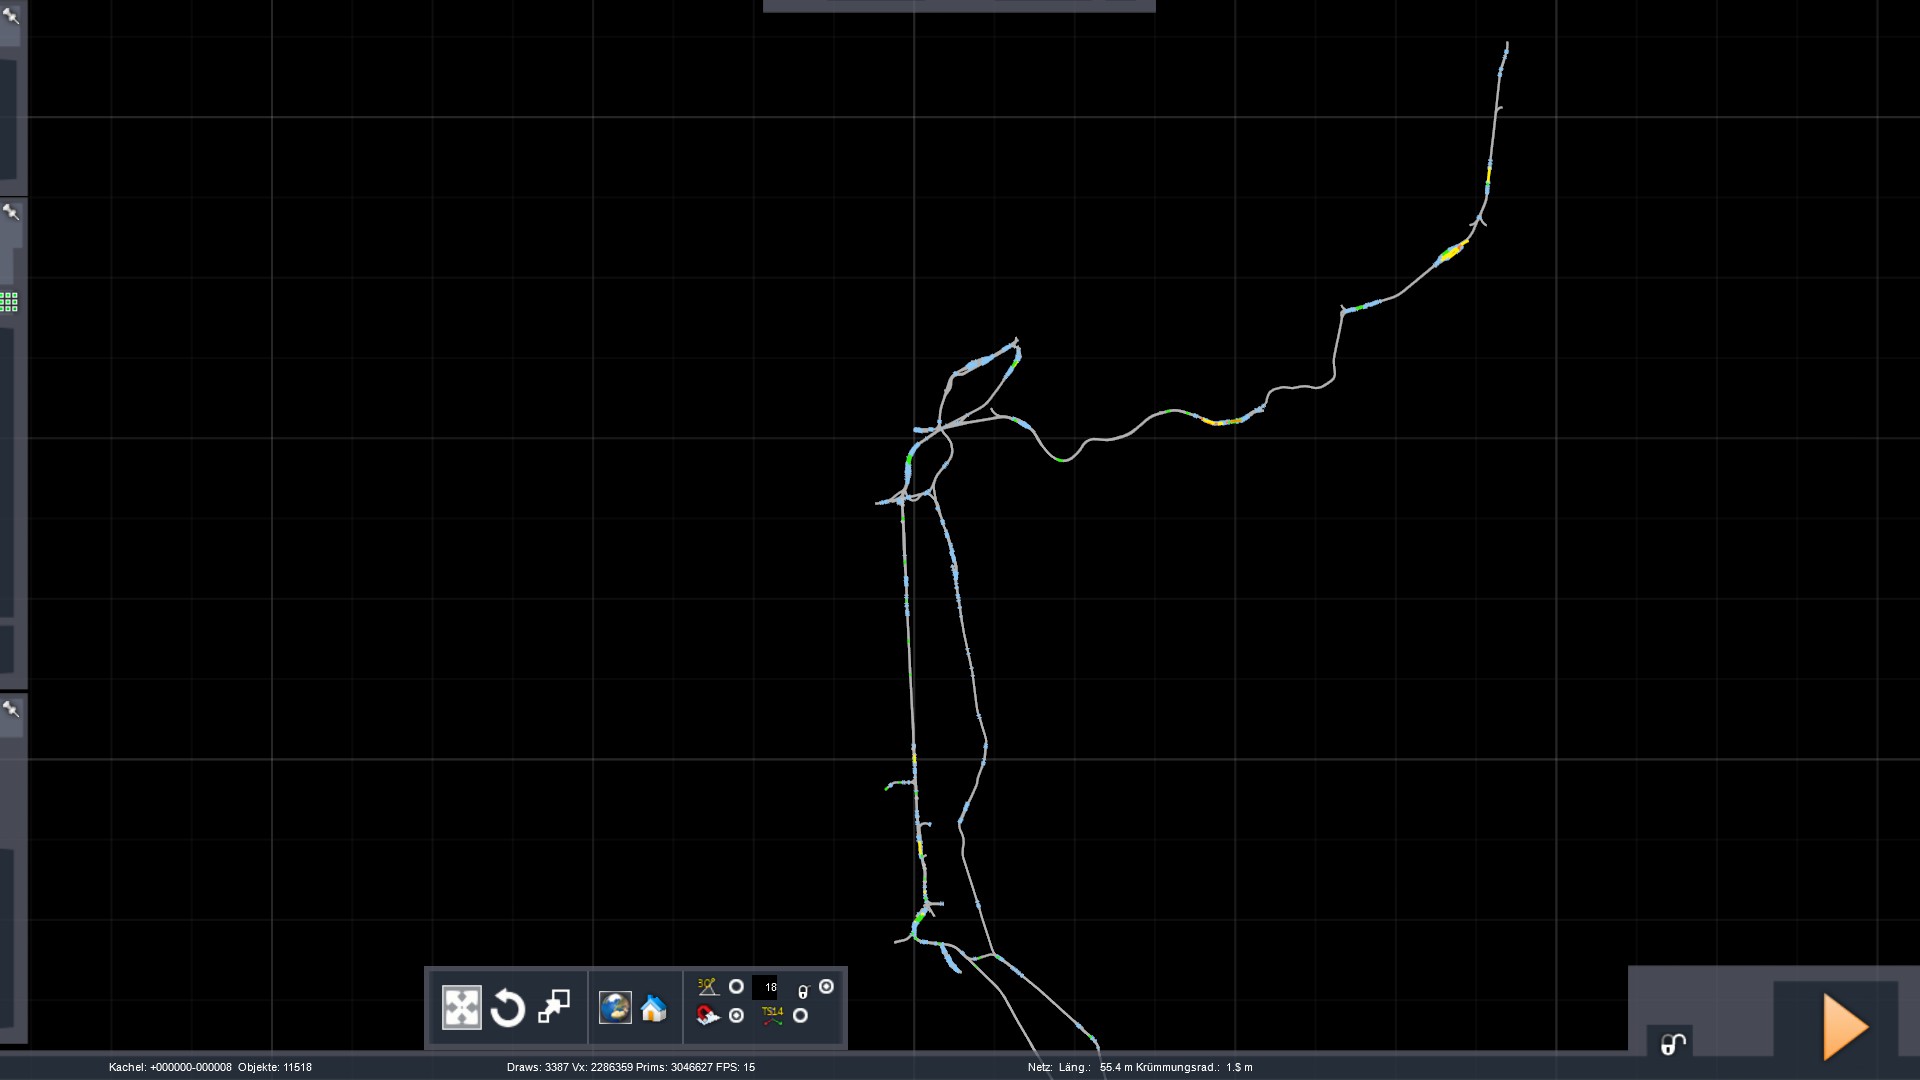This screenshot has height=1080, width=1920.
Task: Toggle radio button beside the magnet icon
Action: click(x=736, y=1016)
